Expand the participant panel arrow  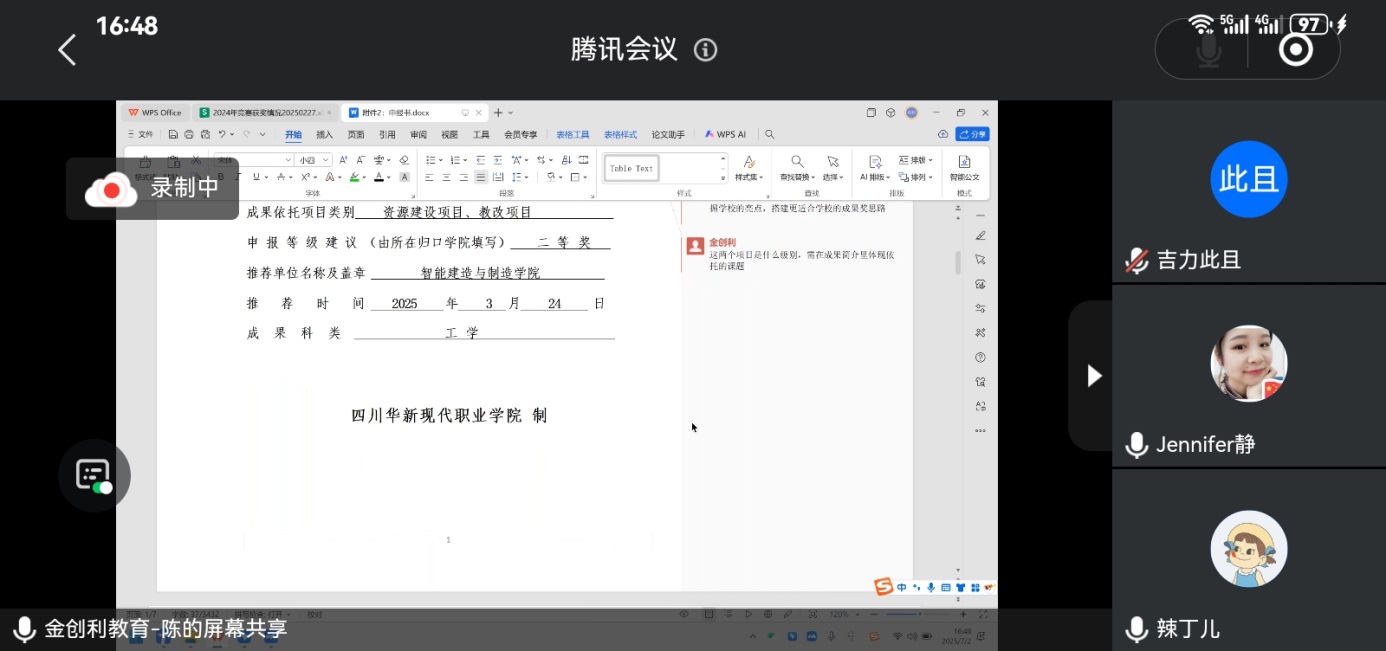pos(1094,376)
